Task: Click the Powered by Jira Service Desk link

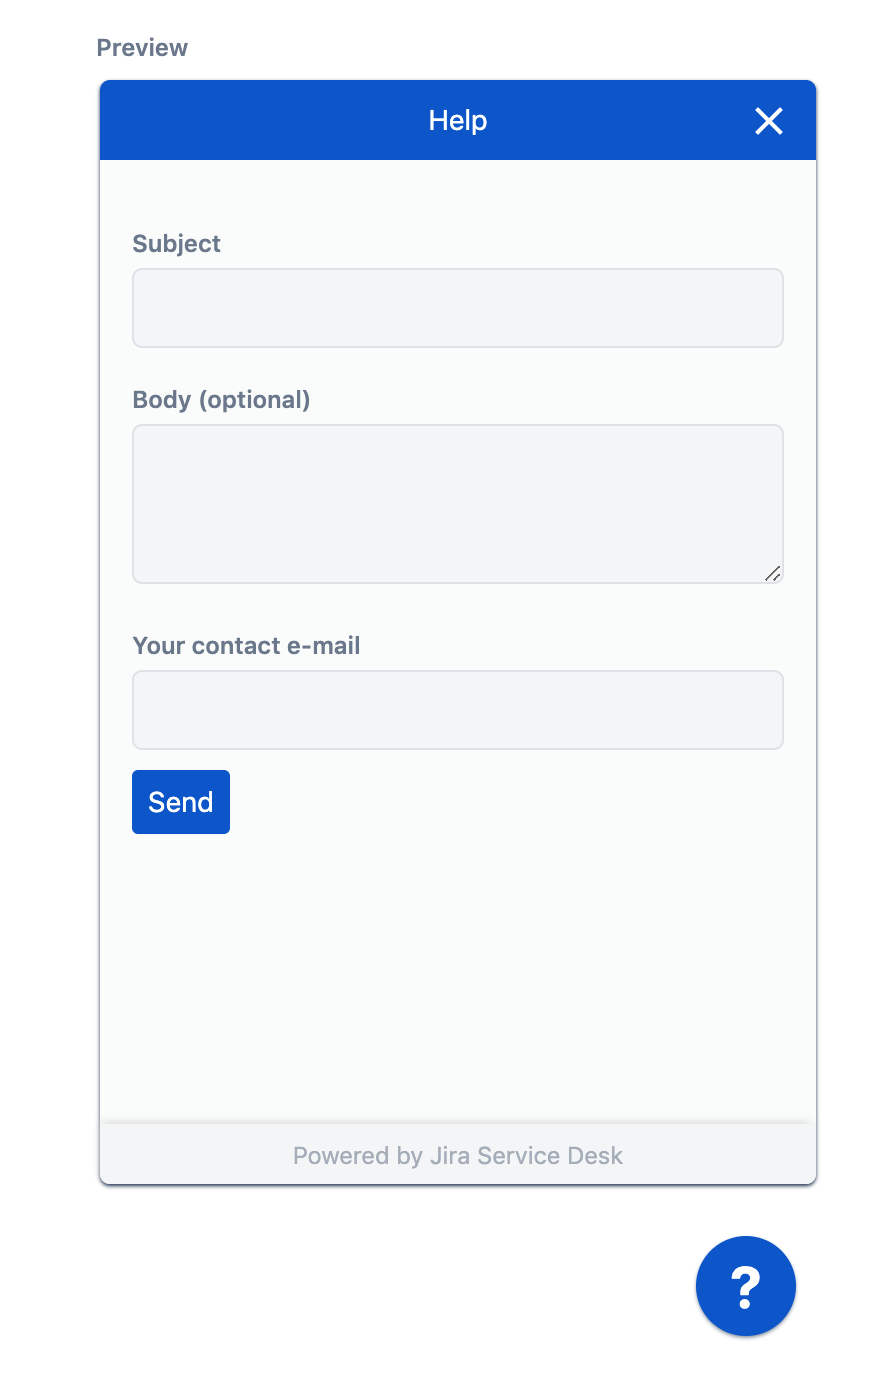Action: (x=457, y=1155)
